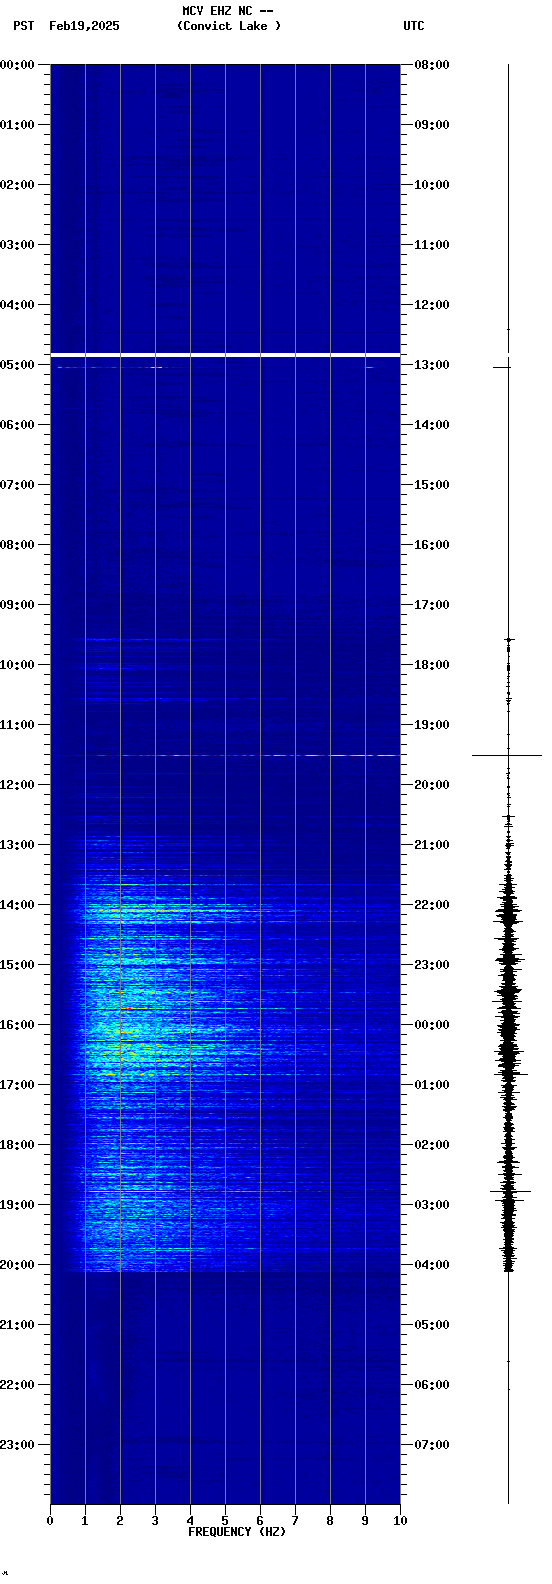Click the Convict Lake station name
Viewport: 552px width, 1584px height.
(229, 26)
